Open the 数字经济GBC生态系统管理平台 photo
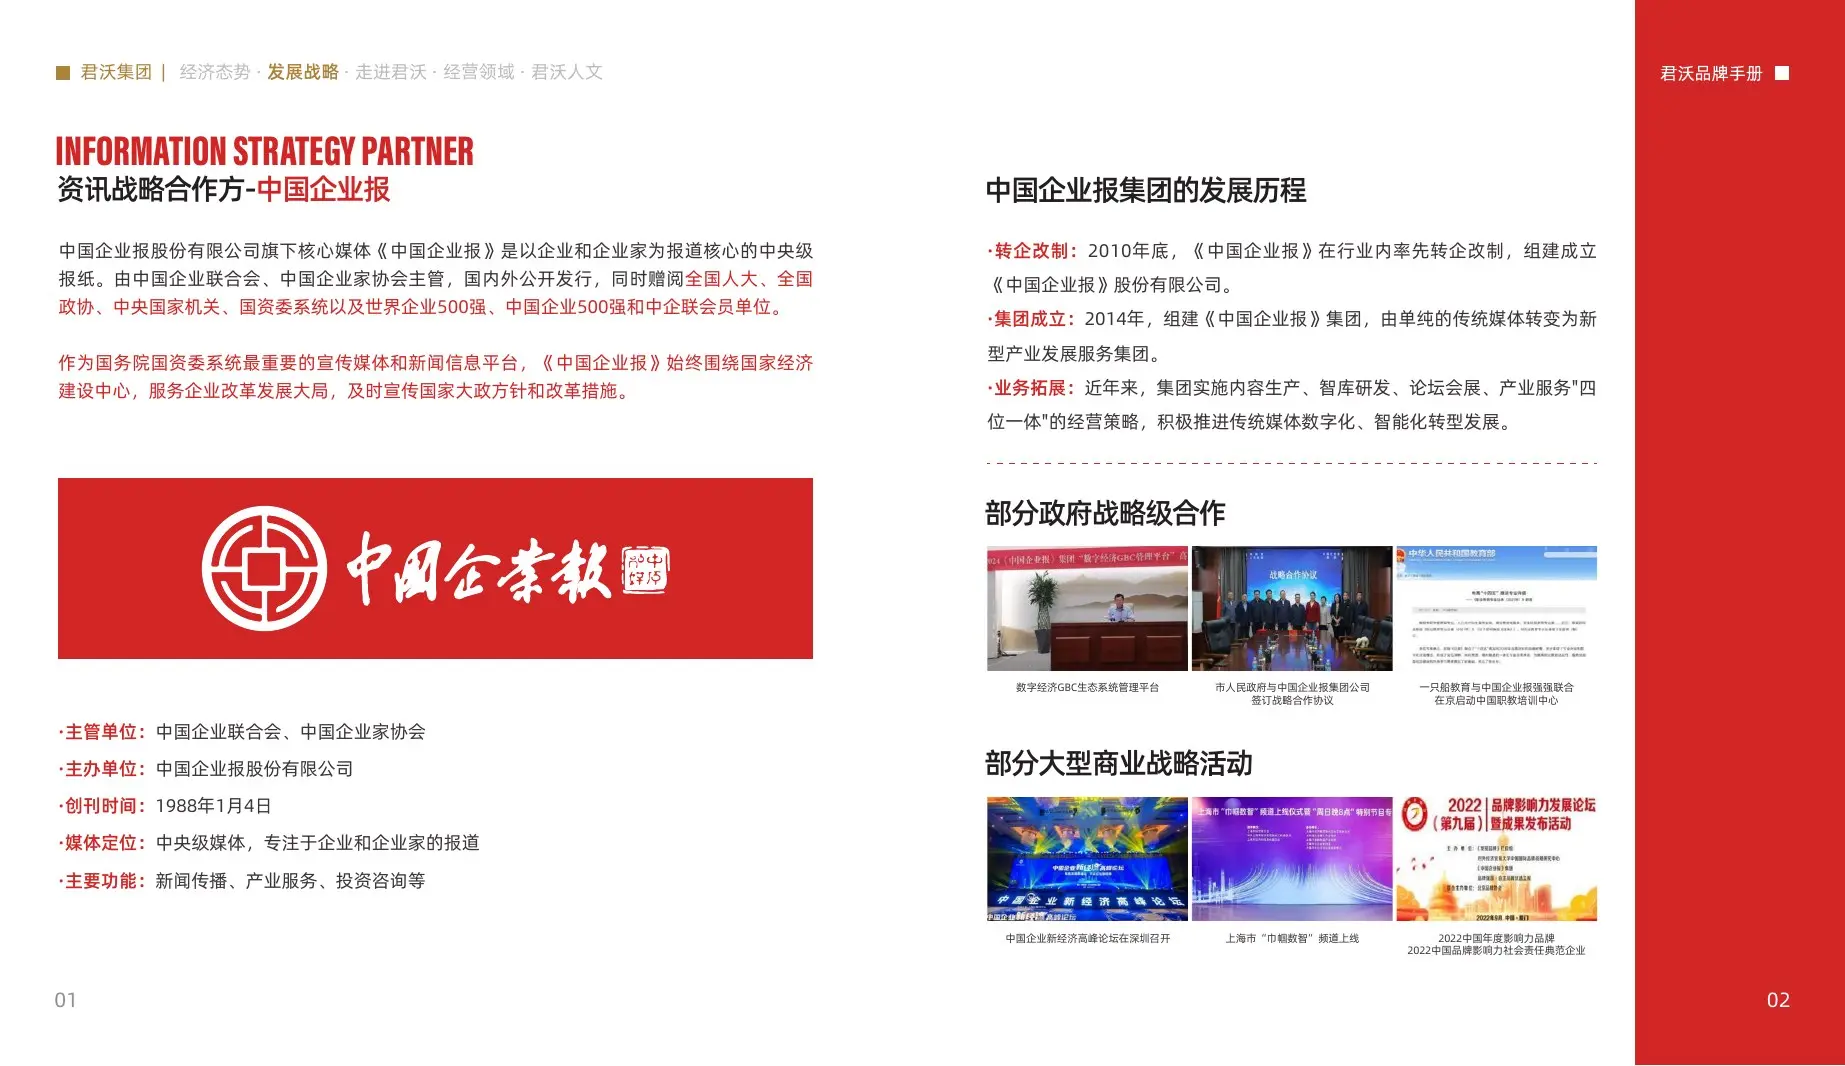 1087,608
